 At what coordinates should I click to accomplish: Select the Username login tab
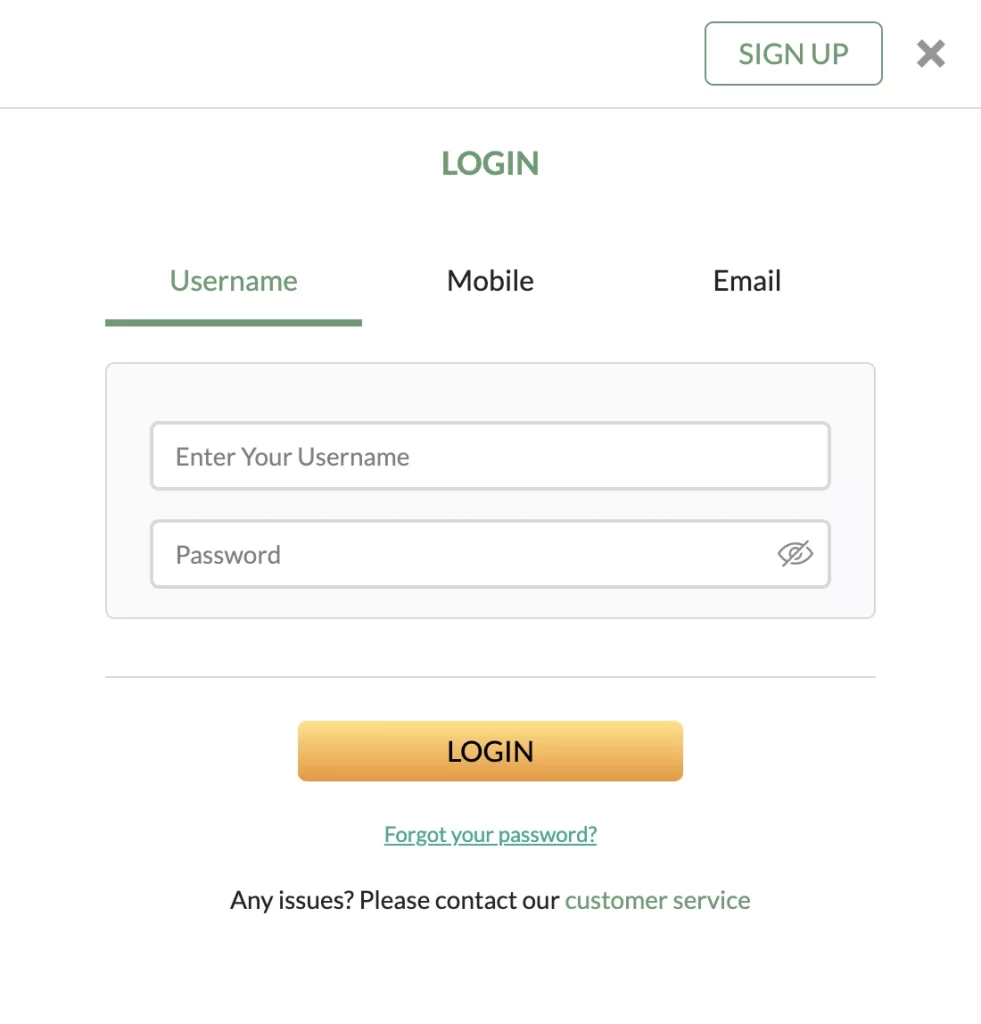(233, 281)
